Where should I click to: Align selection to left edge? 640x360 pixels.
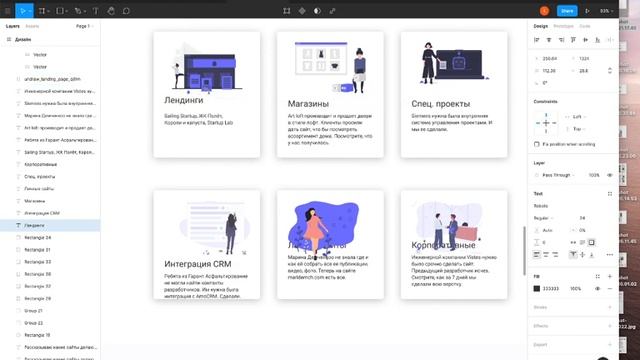(537, 40)
